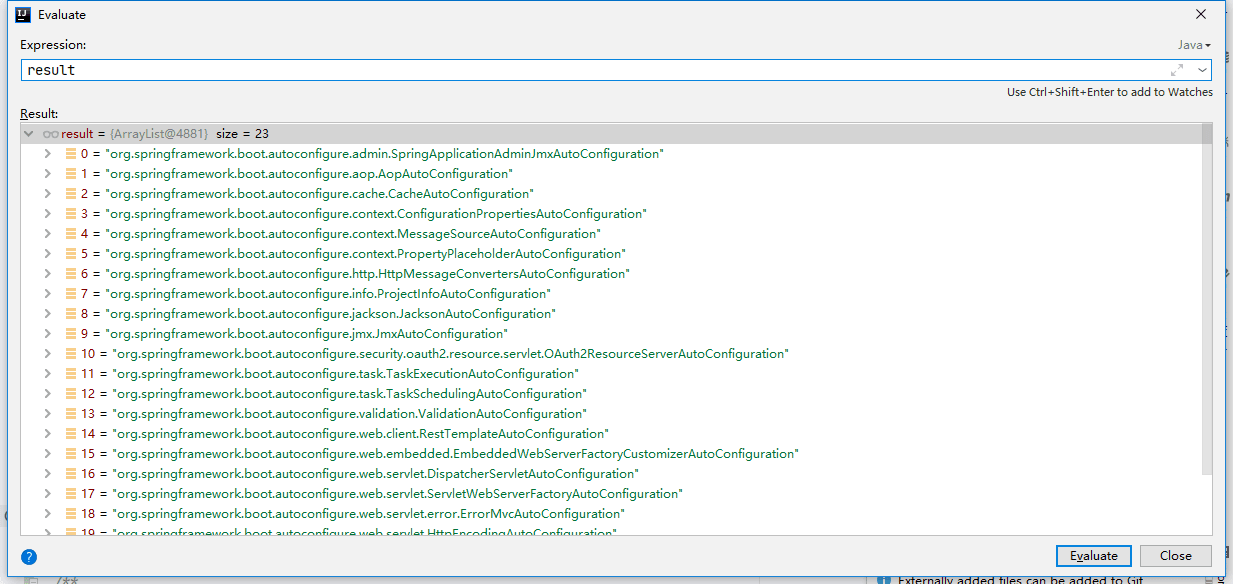Click the element icon beside DispatcherServletAutoConfiguration

coord(71,474)
